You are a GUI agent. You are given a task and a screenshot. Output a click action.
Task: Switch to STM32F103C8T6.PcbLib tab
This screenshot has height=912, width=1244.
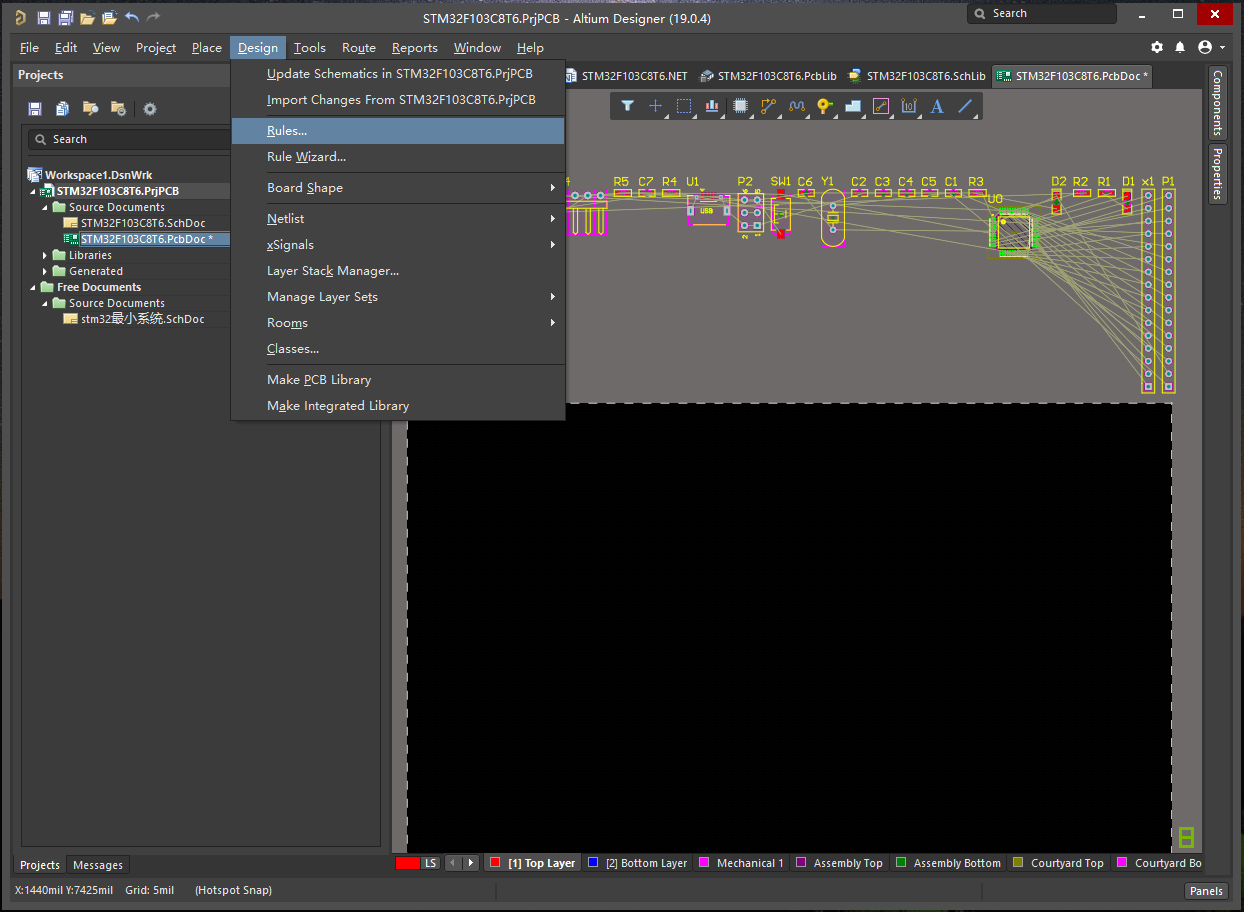click(768, 76)
